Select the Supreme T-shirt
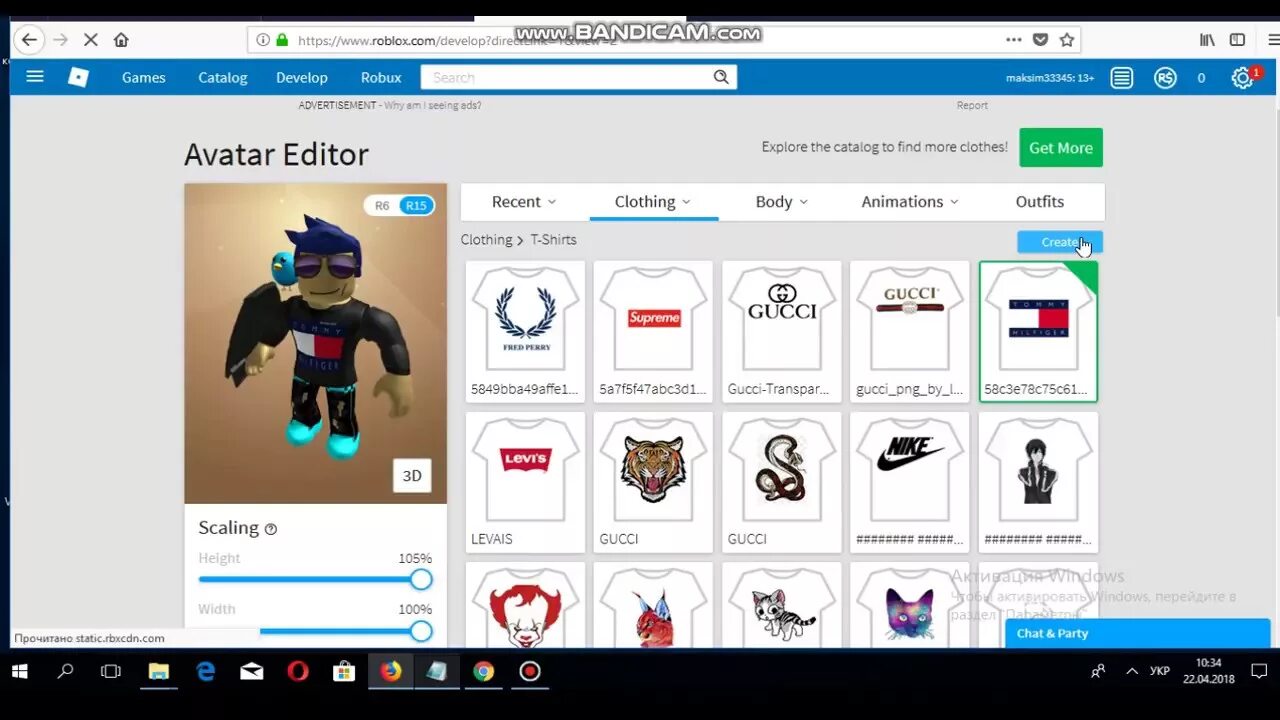The image size is (1280, 720). [653, 331]
